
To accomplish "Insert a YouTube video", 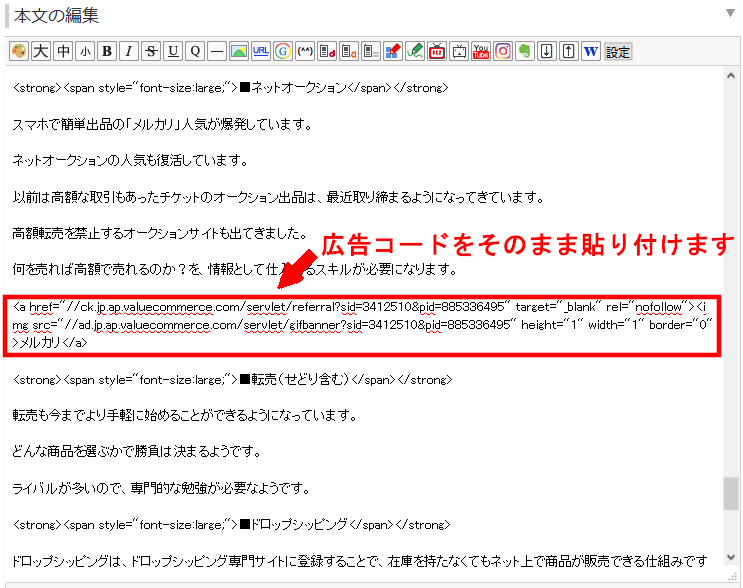I will [x=480, y=51].
